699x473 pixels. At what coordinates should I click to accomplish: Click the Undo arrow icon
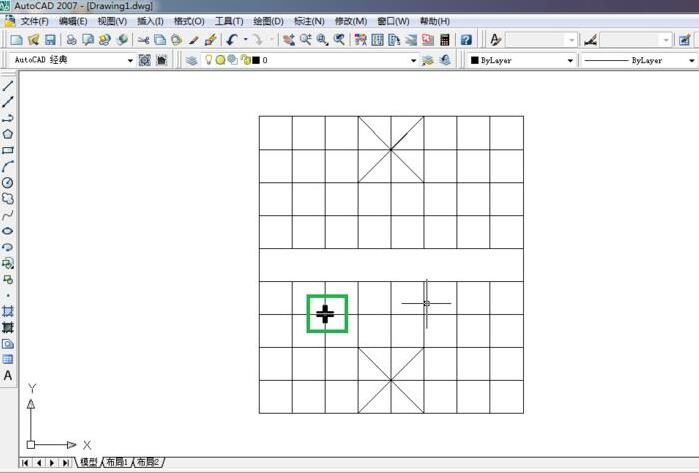pyautogui.click(x=232, y=40)
